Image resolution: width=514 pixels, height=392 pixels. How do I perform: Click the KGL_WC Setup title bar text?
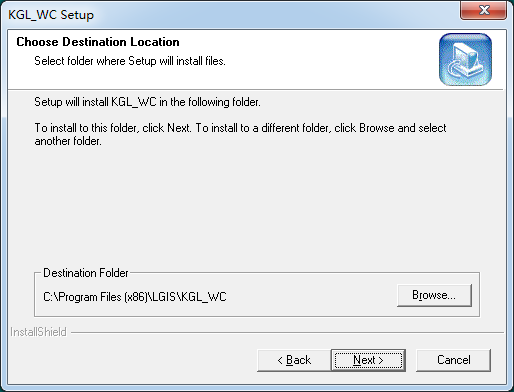click(51, 15)
